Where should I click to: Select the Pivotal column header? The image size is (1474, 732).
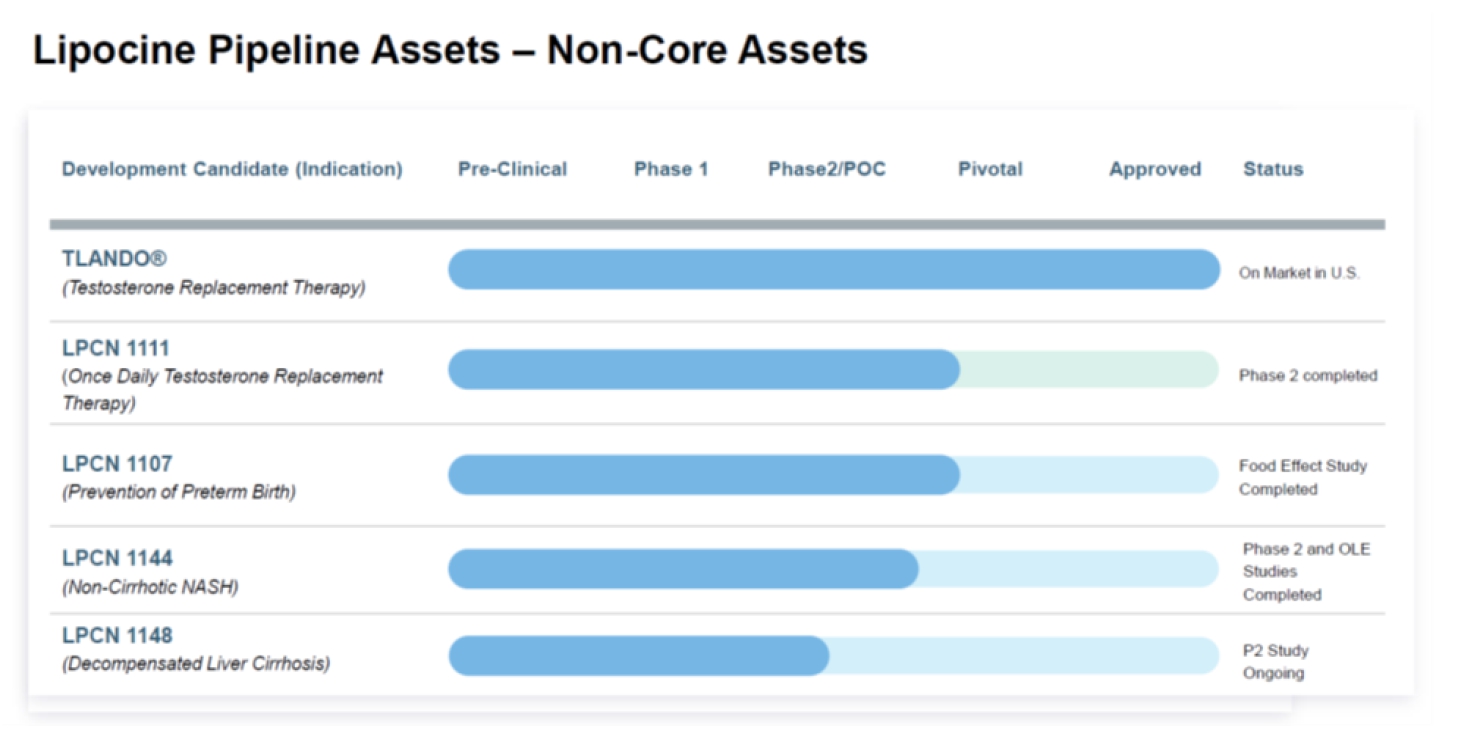990,169
